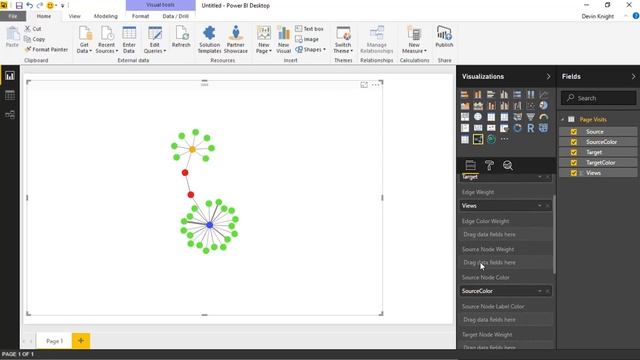Switch to the Data / Drill tab
Viewport: 640px width, 360px height.
coord(176,16)
